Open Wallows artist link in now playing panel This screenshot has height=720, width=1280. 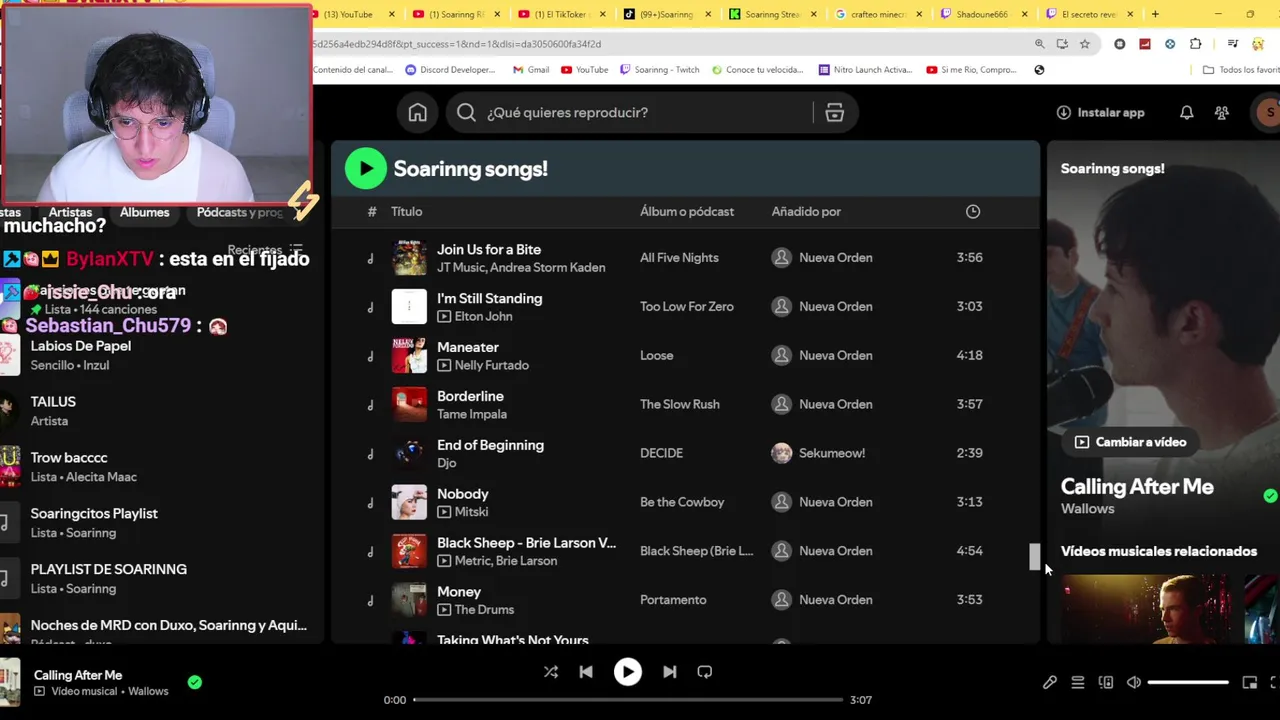pos(1087,509)
